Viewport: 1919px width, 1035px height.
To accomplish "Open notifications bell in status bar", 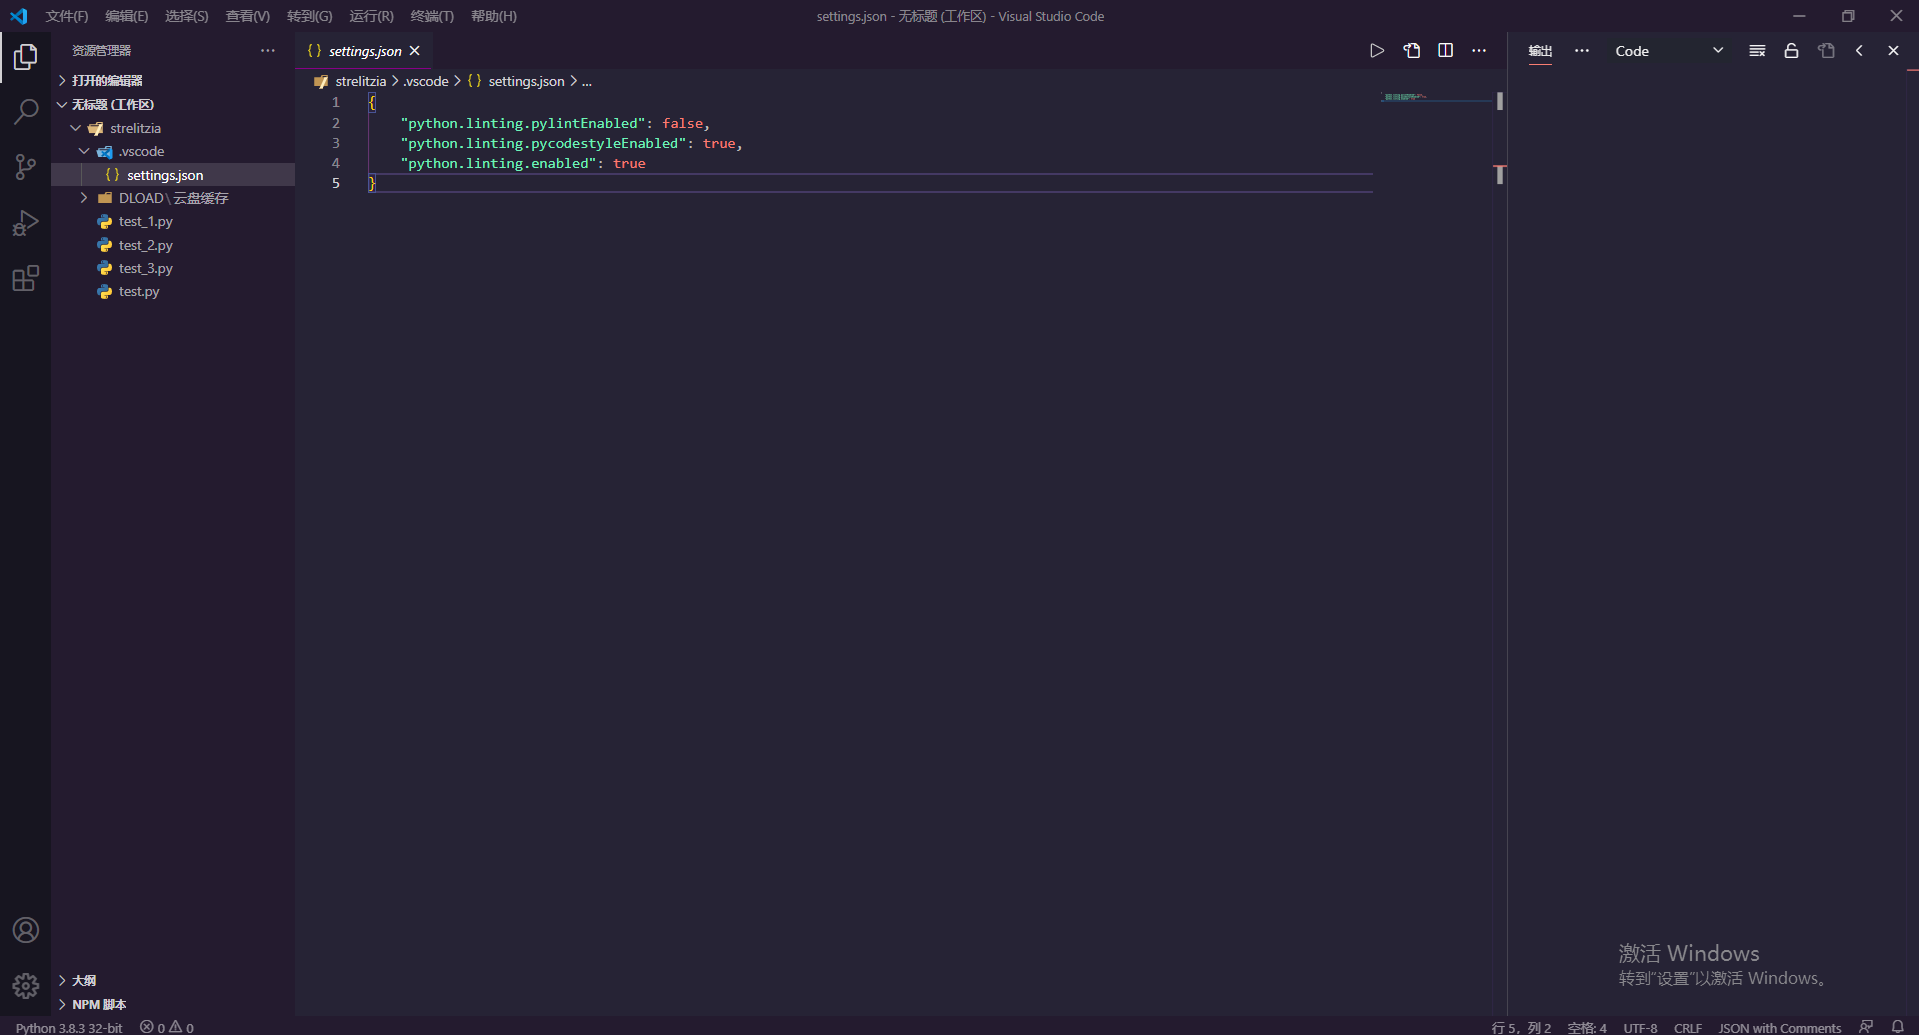I will point(1898,1027).
